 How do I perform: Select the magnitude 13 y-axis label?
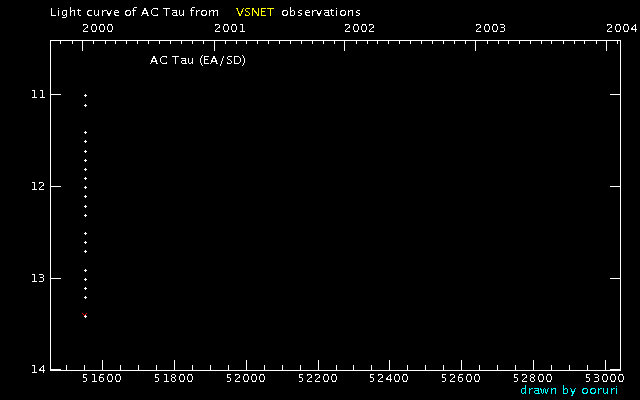(x=37, y=278)
